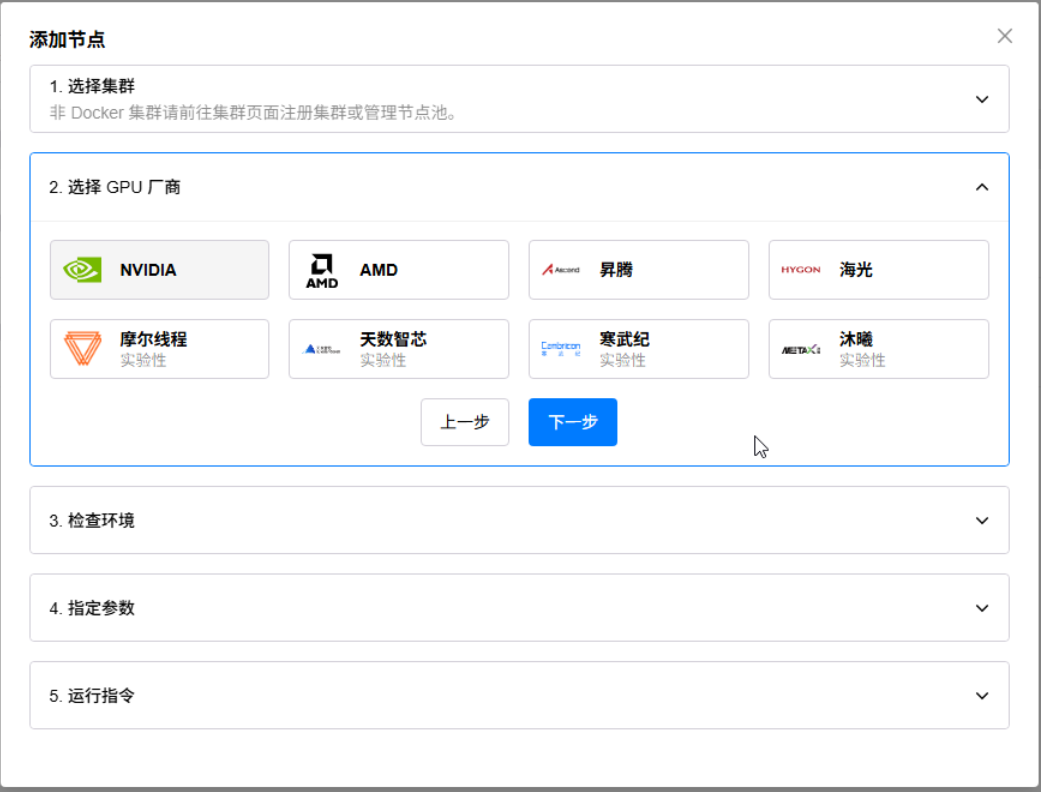Expand step 3 检查环境 chevron
The image size is (1041, 792).
(982, 520)
